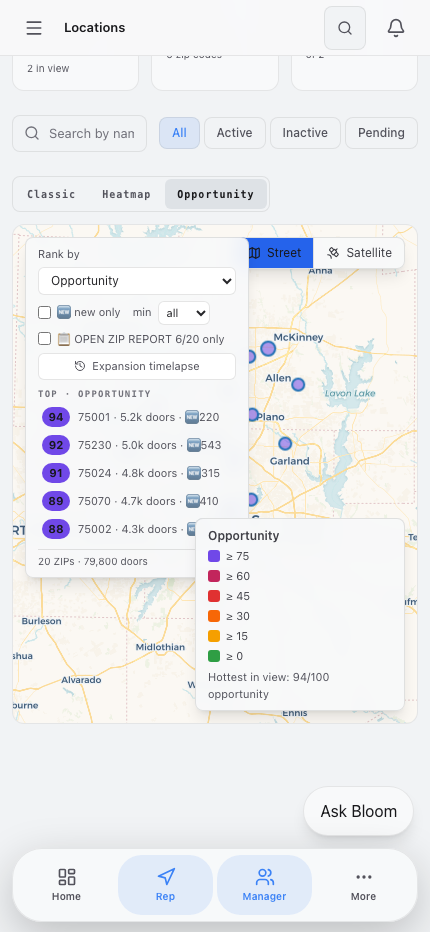Open the Rank by Opportunity dropdown
The width and height of the screenshot is (430, 932).
click(x=137, y=281)
